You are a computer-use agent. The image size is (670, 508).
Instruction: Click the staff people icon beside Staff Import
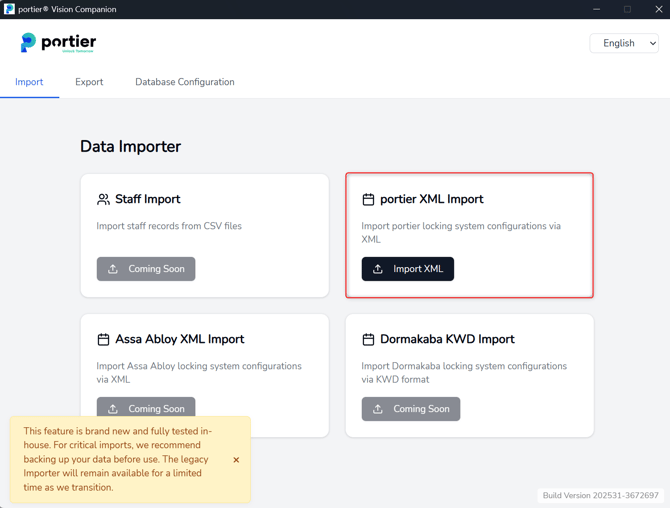pos(103,200)
